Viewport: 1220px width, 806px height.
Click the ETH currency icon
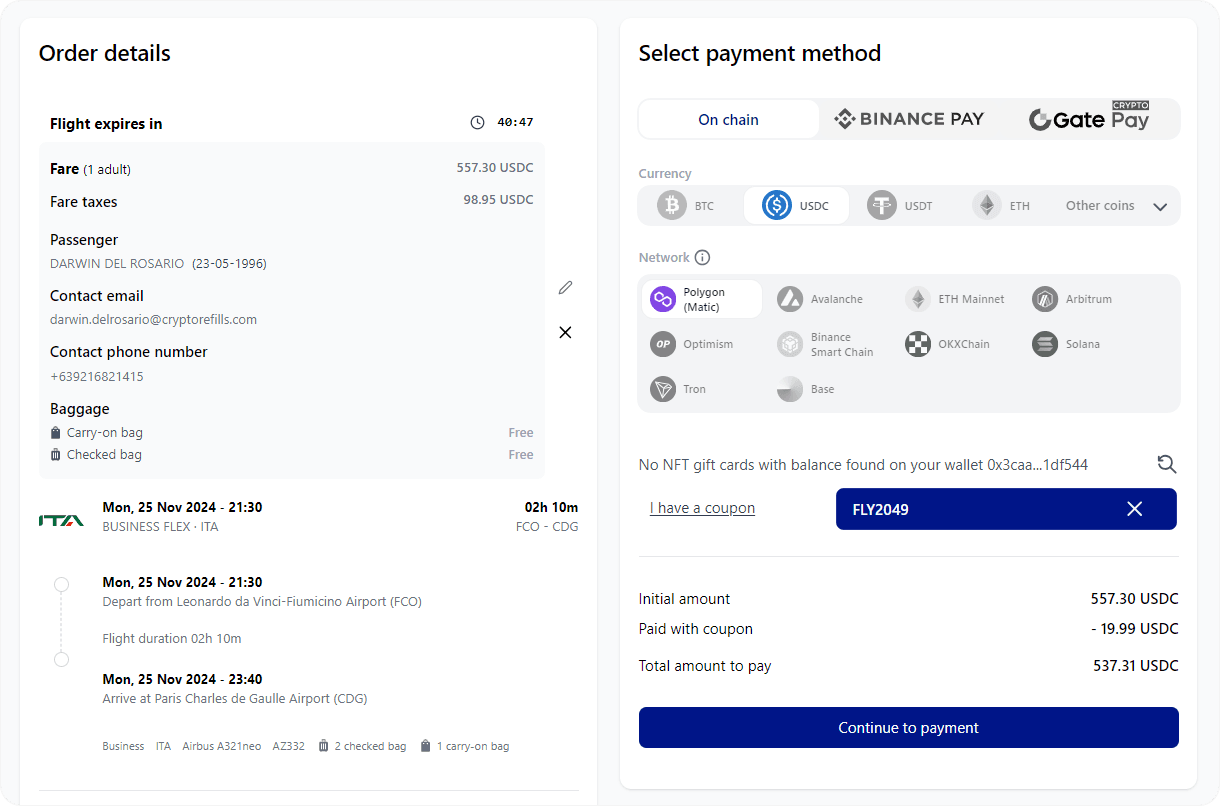click(985, 205)
